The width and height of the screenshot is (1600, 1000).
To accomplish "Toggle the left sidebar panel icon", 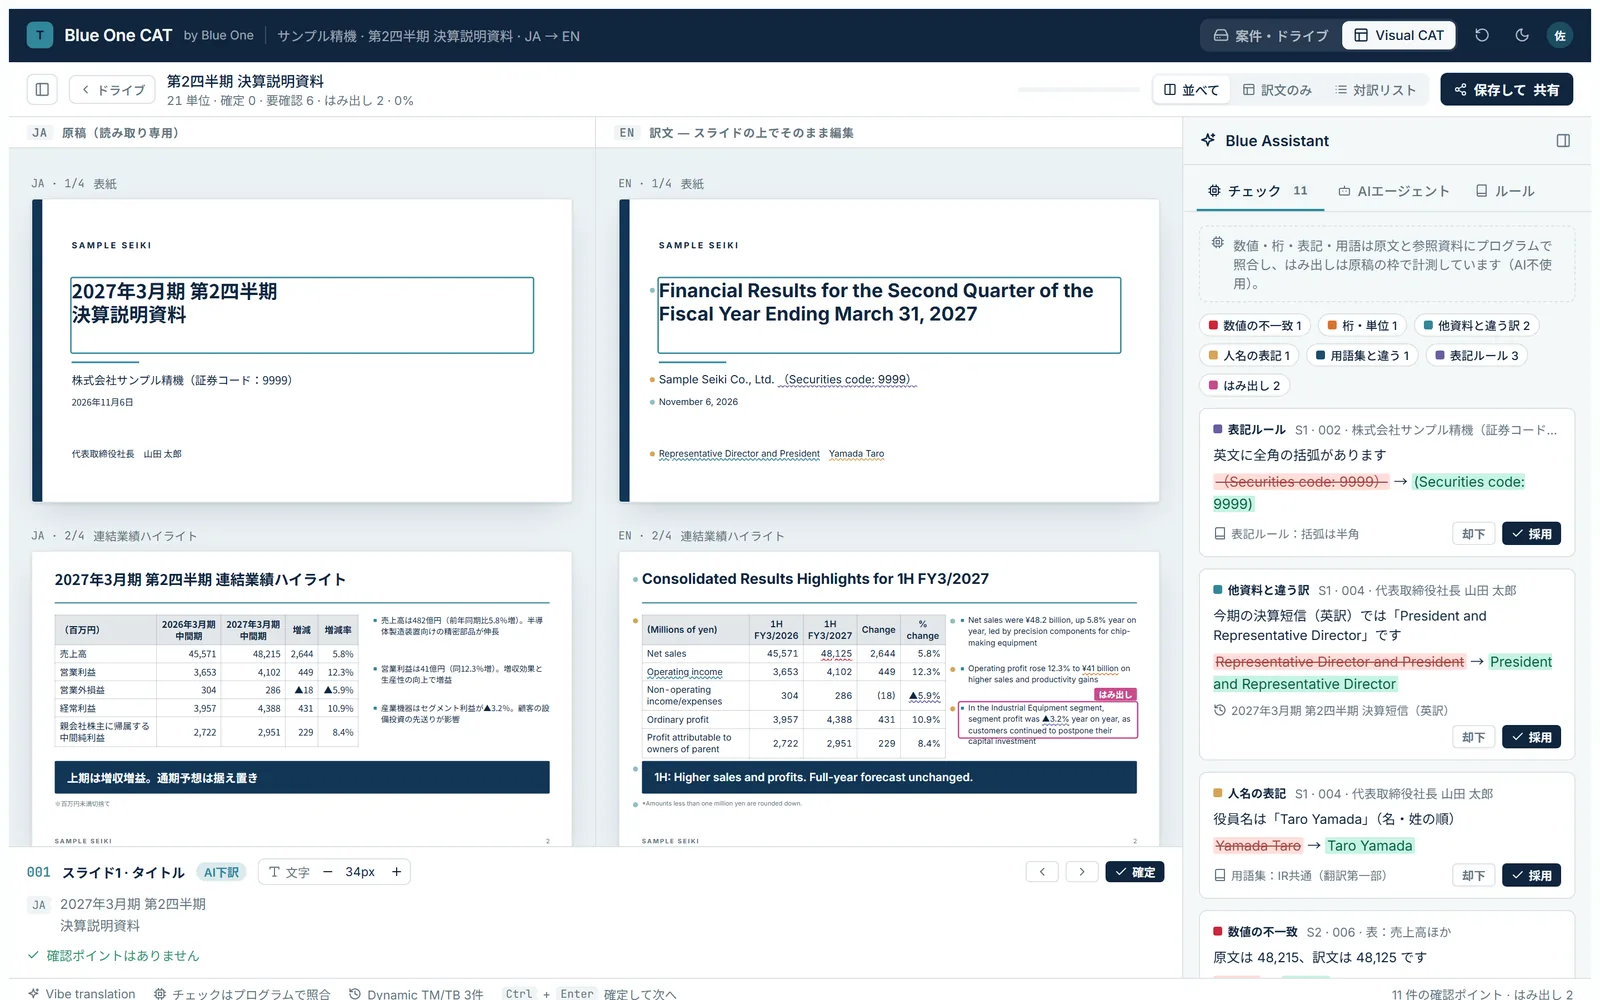I will (42, 89).
